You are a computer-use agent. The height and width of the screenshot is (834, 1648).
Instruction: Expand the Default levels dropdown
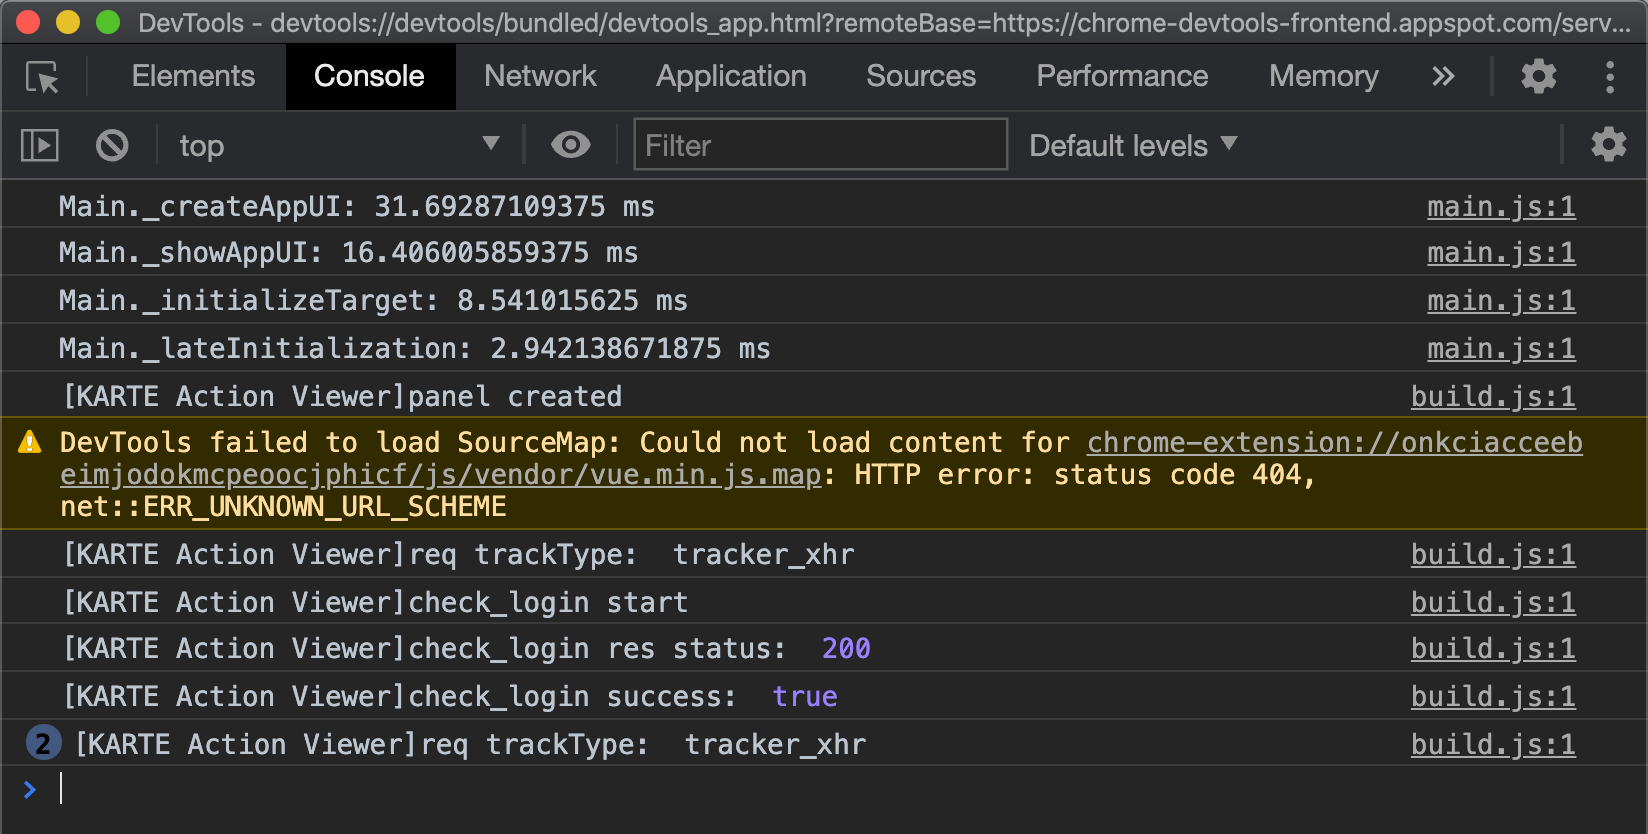(1133, 146)
